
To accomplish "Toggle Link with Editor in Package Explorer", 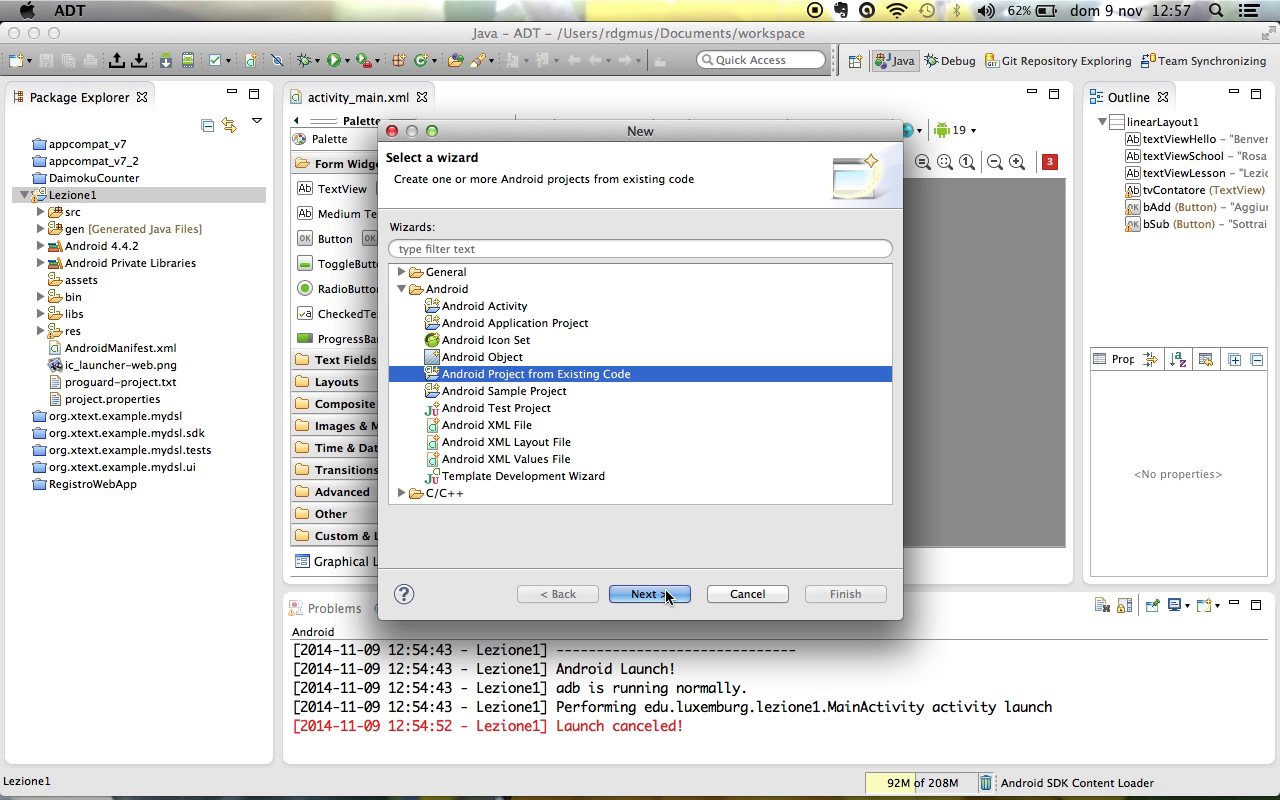I will pyautogui.click(x=229, y=125).
